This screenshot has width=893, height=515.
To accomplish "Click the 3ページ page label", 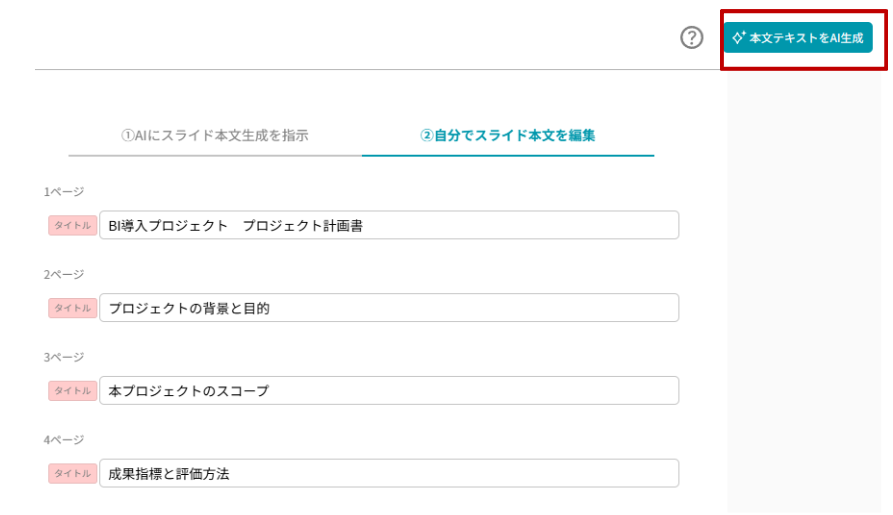I will click(x=64, y=357).
